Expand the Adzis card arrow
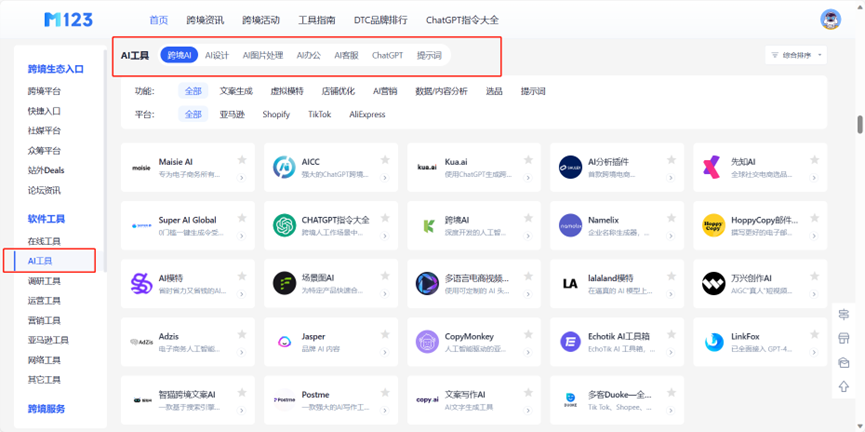This screenshot has height=432, width=865. tap(242, 352)
